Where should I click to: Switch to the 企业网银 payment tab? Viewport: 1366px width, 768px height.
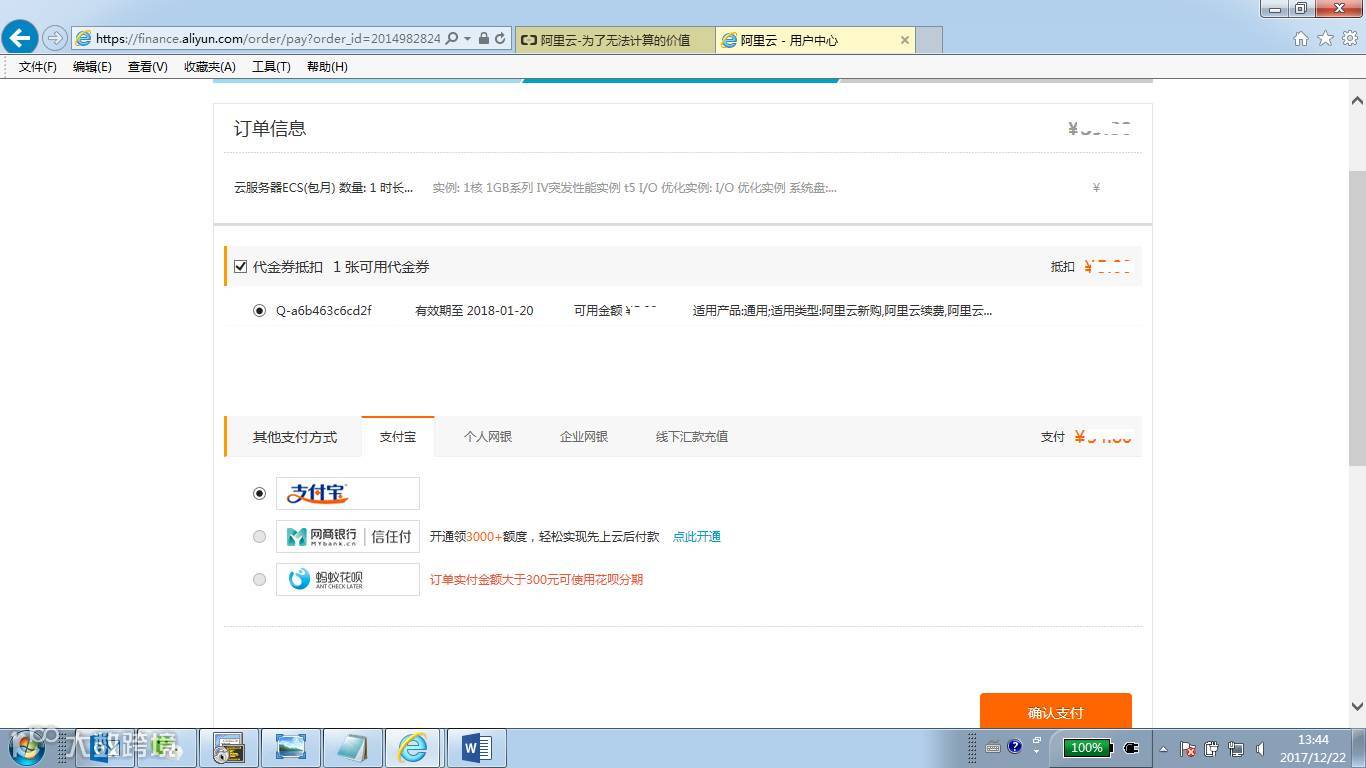tap(584, 437)
